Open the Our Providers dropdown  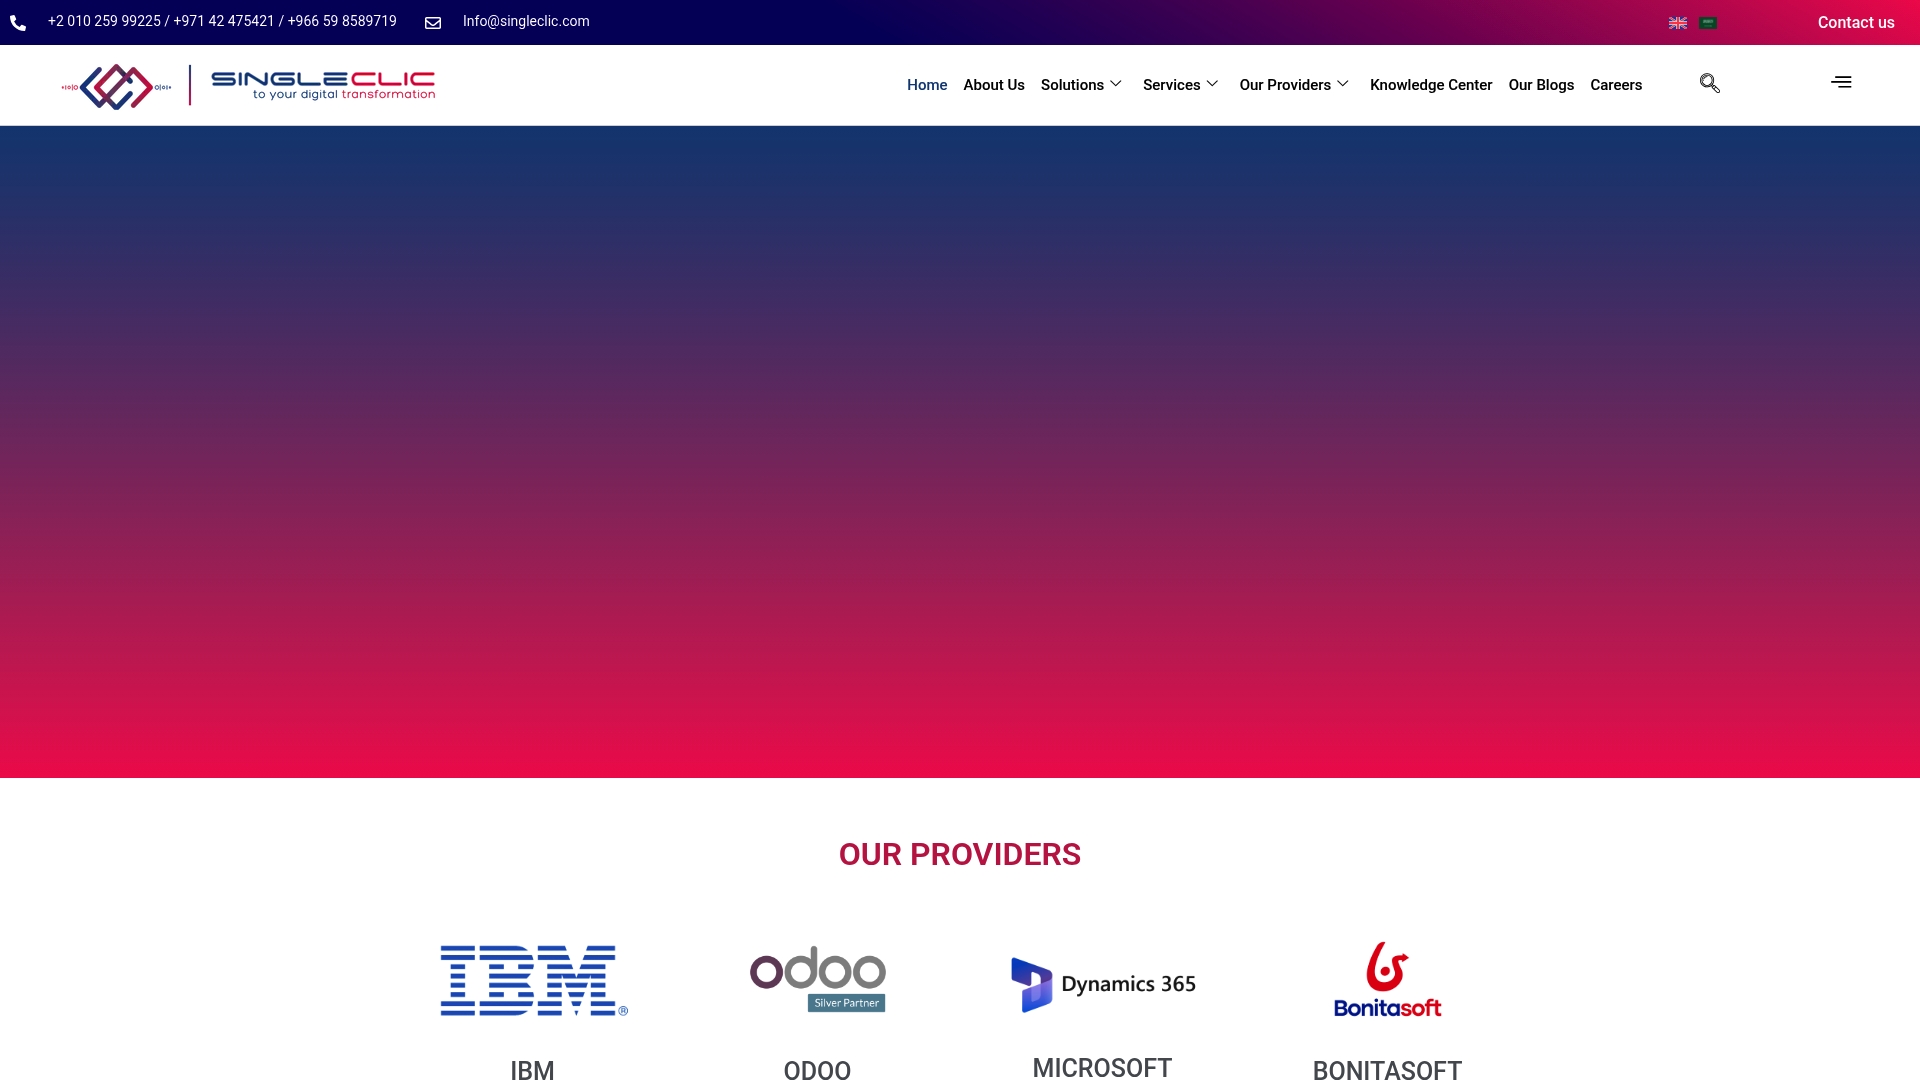1293,85
